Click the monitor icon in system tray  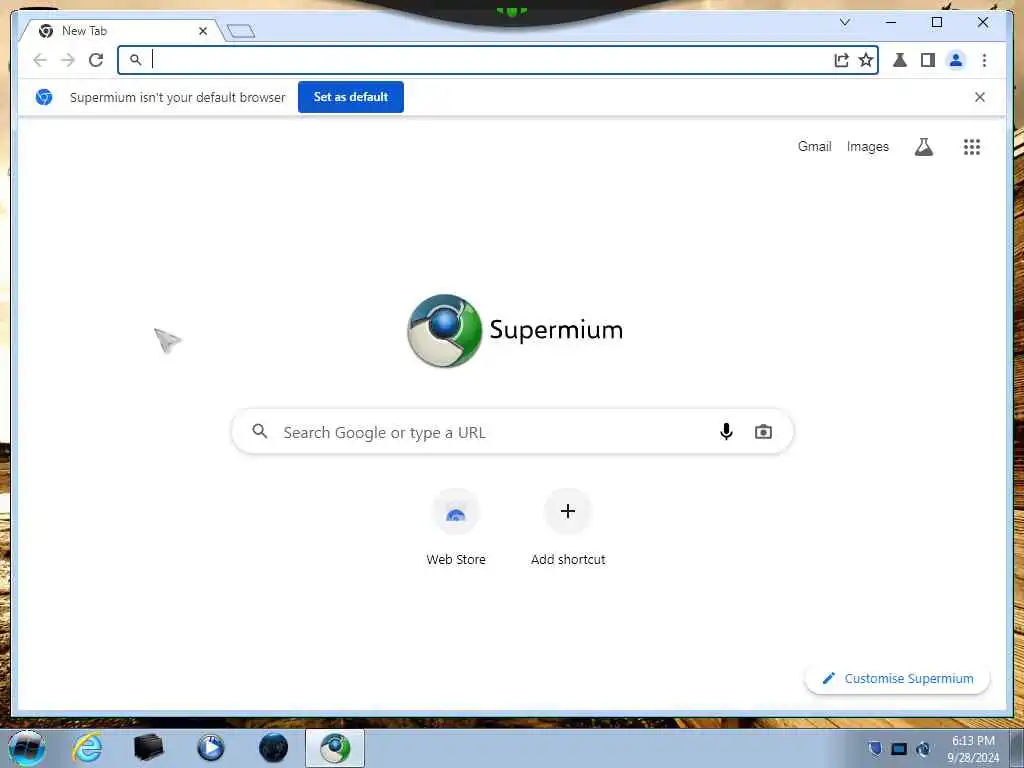(899, 749)
